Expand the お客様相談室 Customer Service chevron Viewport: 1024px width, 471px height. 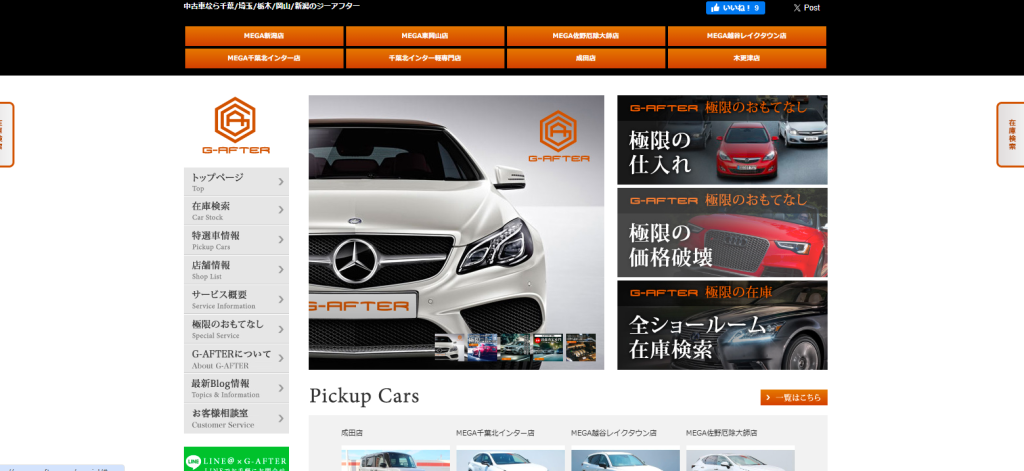281,418
